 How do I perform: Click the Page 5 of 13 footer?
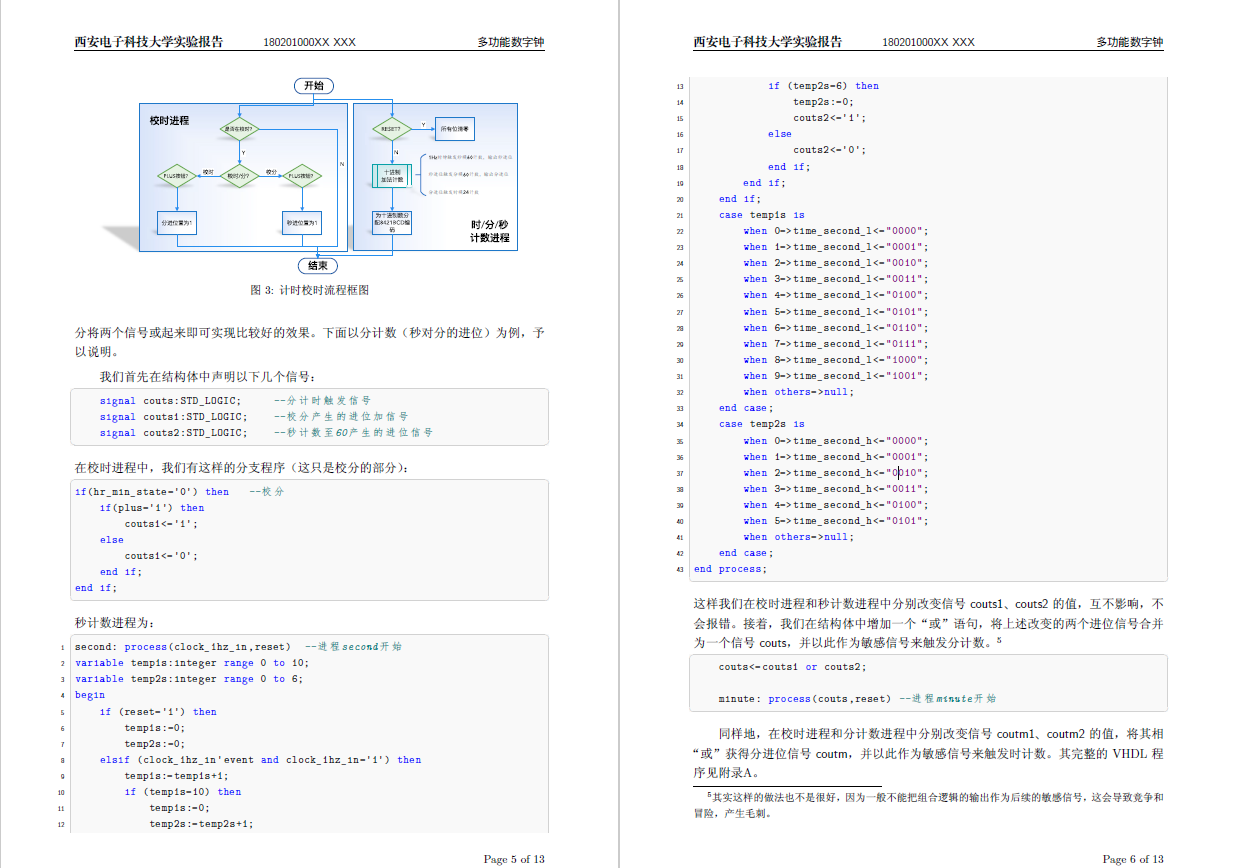[x=514, y=859]
